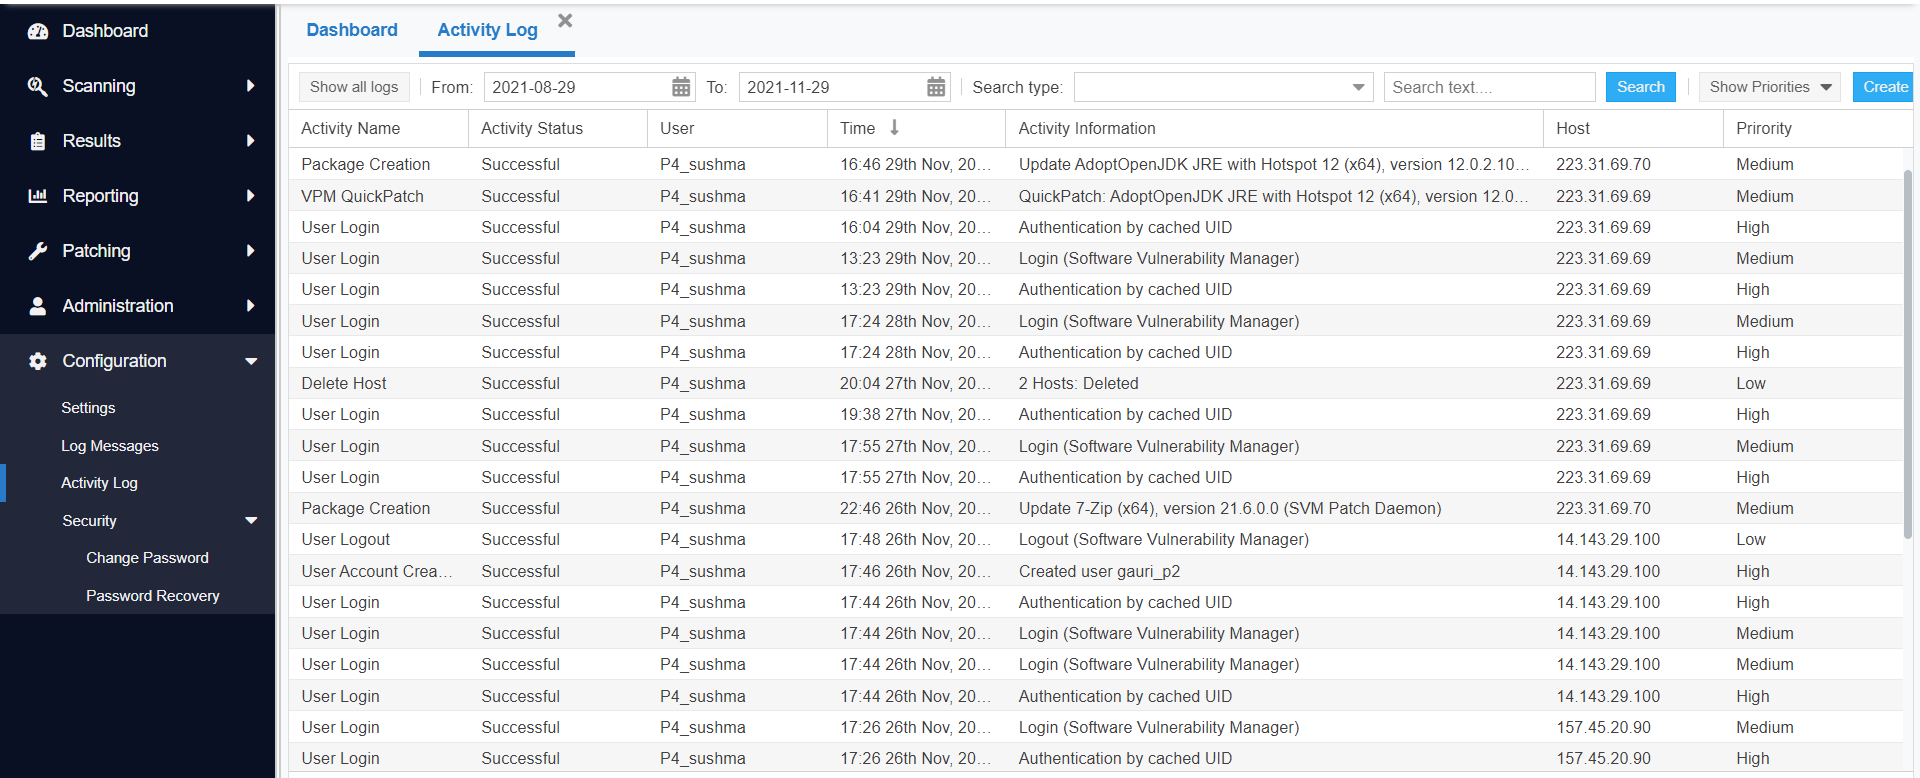The height and width of the screenshot is (778, 1920).
Task: Click the Results clipboard icon
Action: (x=38, y=141)
